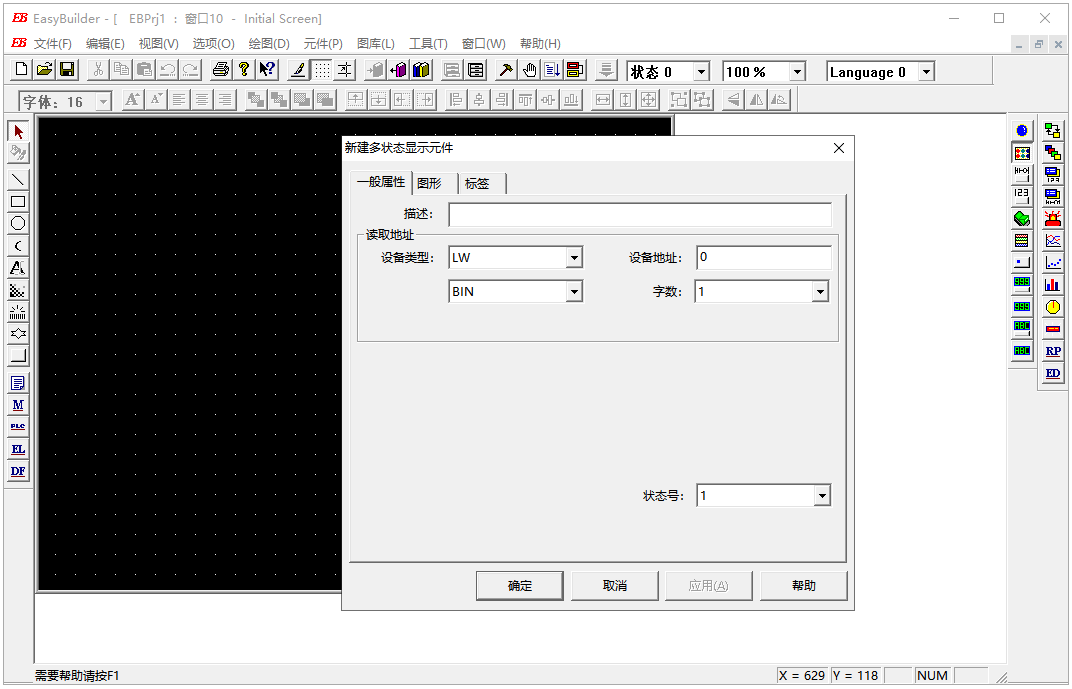Select the Meter display clock icon
This screenshot has height=689, width=1072.
(x=1053, y=307)
